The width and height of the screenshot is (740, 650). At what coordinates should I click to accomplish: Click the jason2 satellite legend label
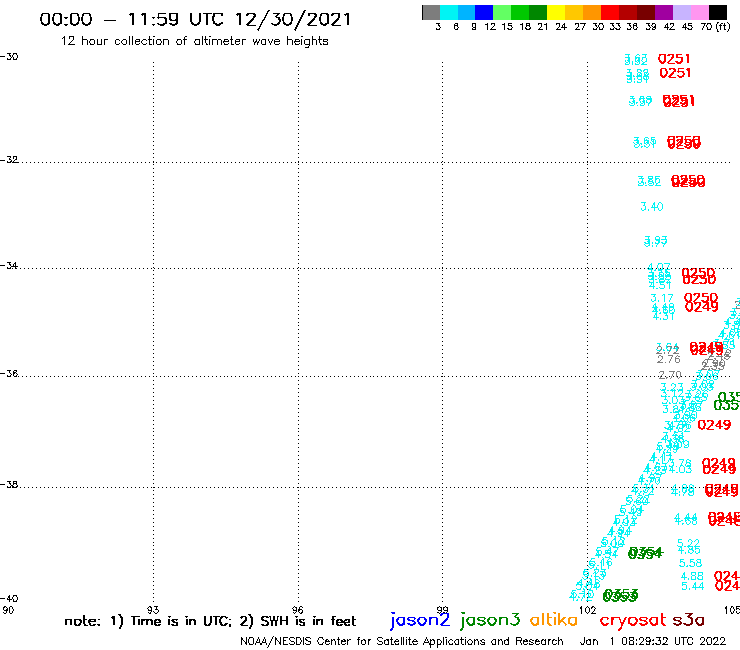click(x=420, y=620)
